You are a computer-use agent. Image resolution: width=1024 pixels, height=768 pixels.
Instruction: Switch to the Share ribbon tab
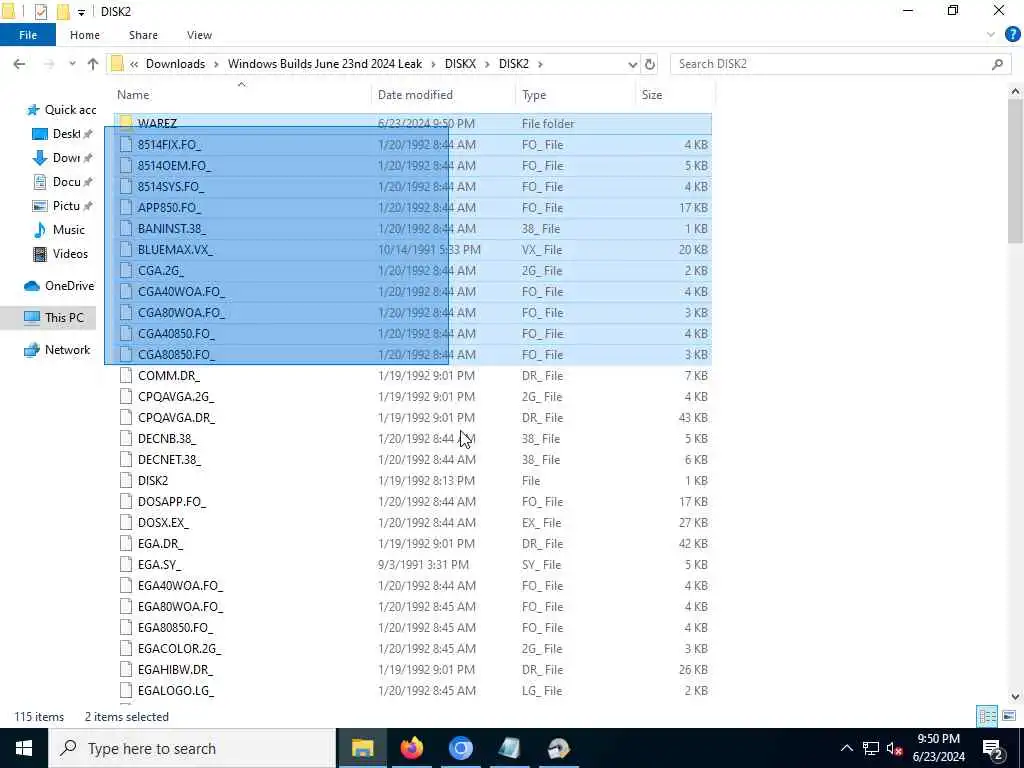[x=143, y=35]
